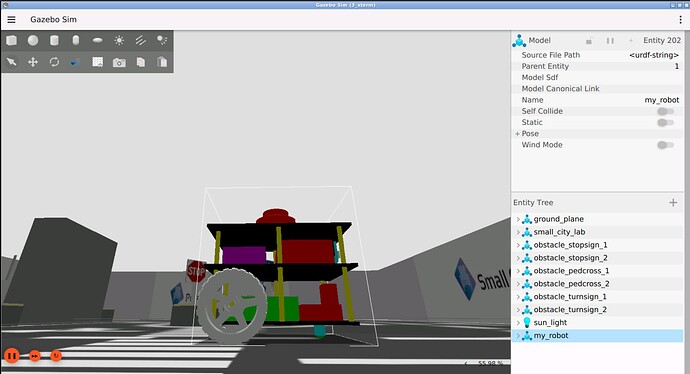Toggle the Static switch
Screen dimensions: 690x374
click(x=665, y=122)
